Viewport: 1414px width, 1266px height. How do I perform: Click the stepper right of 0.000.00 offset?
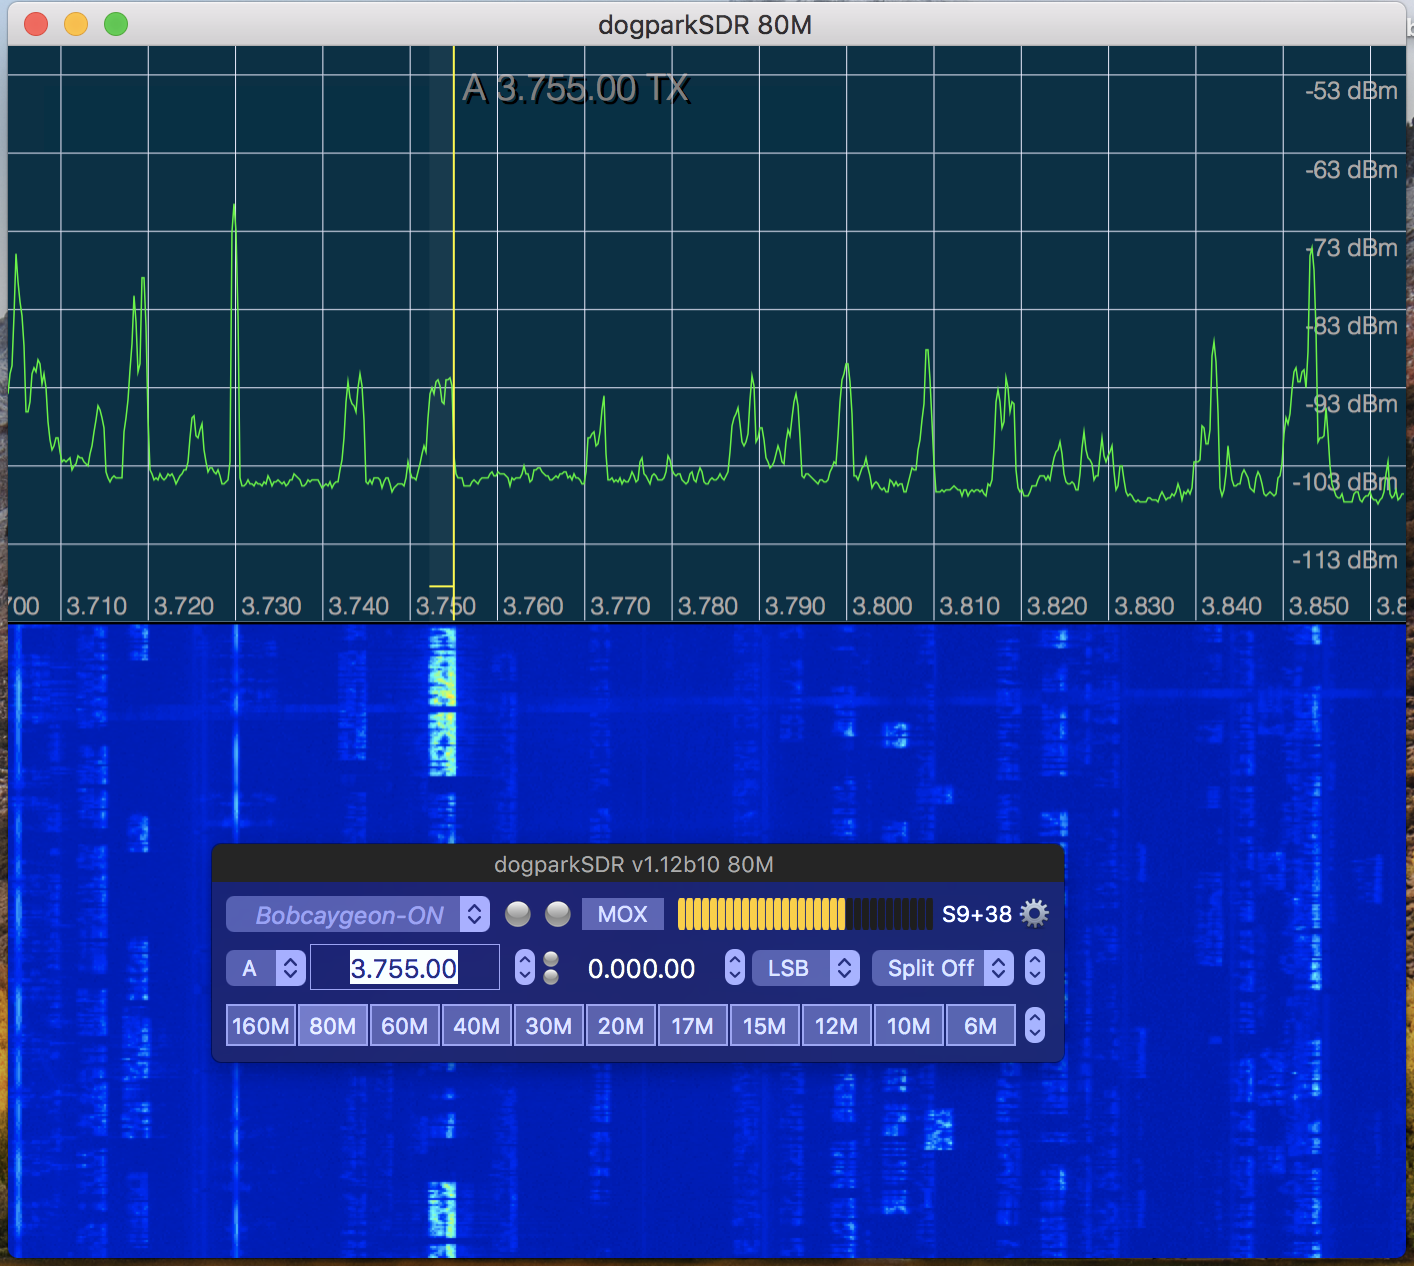tap(735, 968)
